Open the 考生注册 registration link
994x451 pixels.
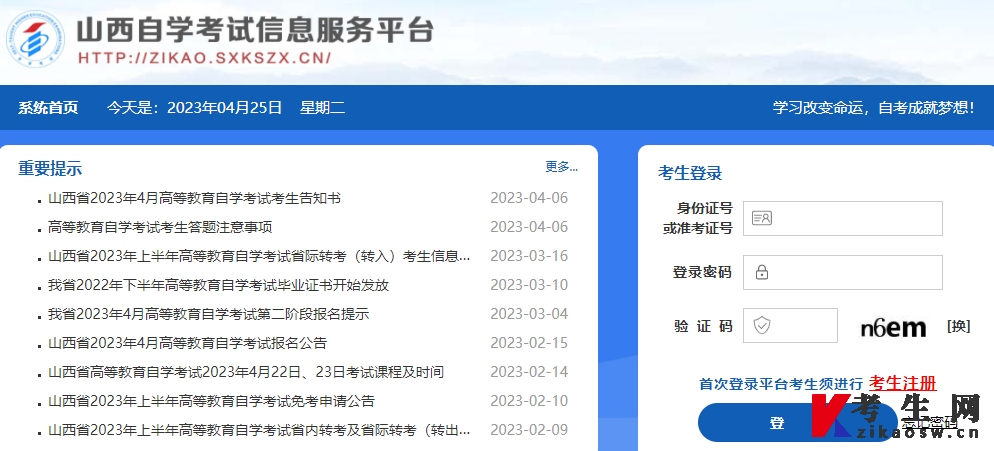click(x=902, y=383)
